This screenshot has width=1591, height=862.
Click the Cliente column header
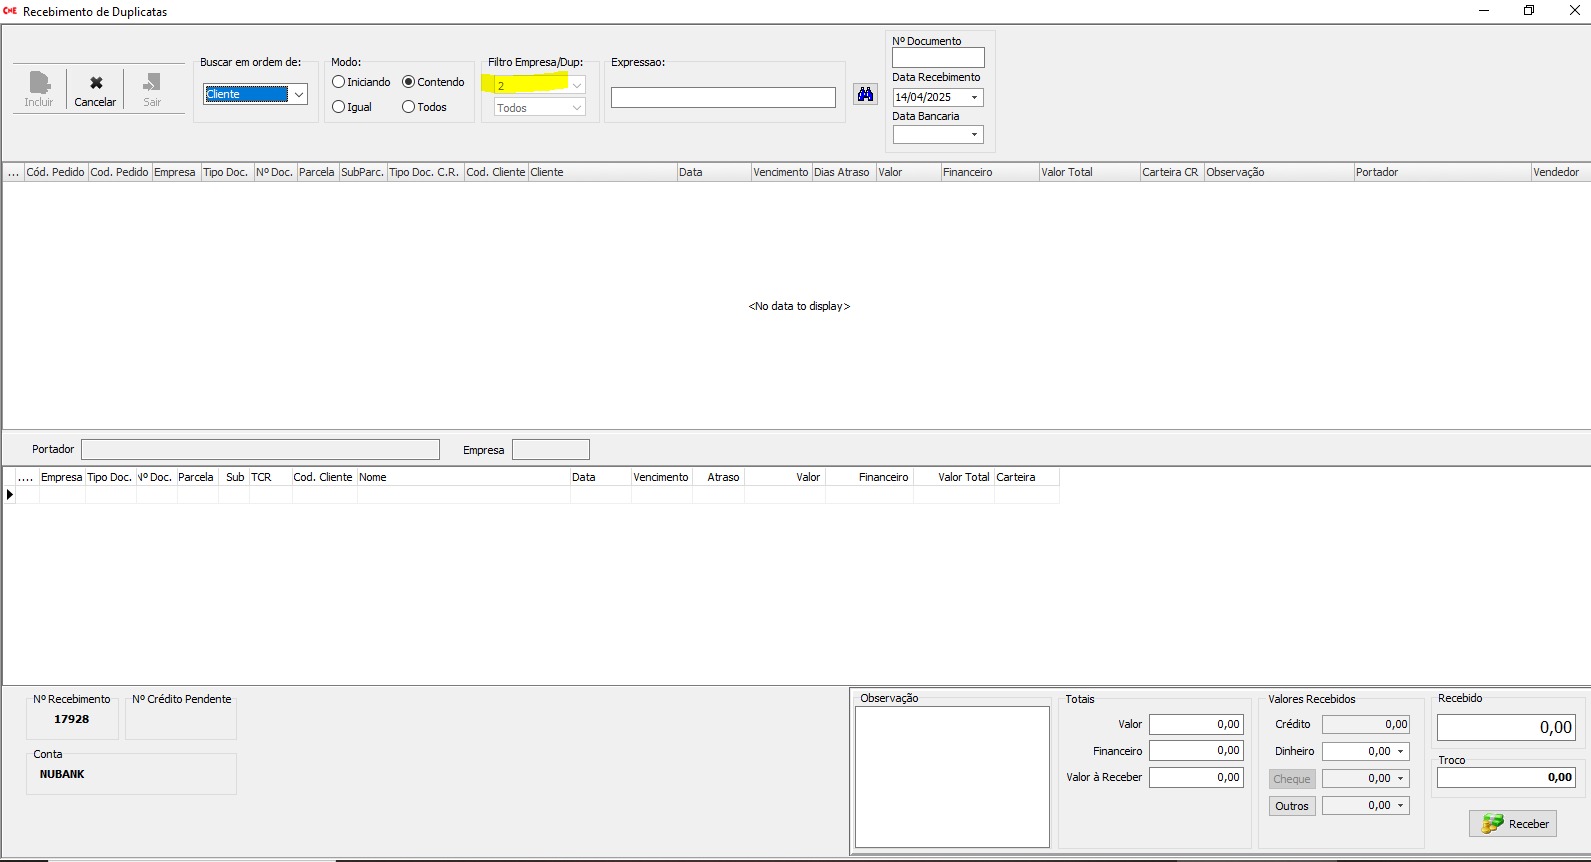(x=601, y=172)
